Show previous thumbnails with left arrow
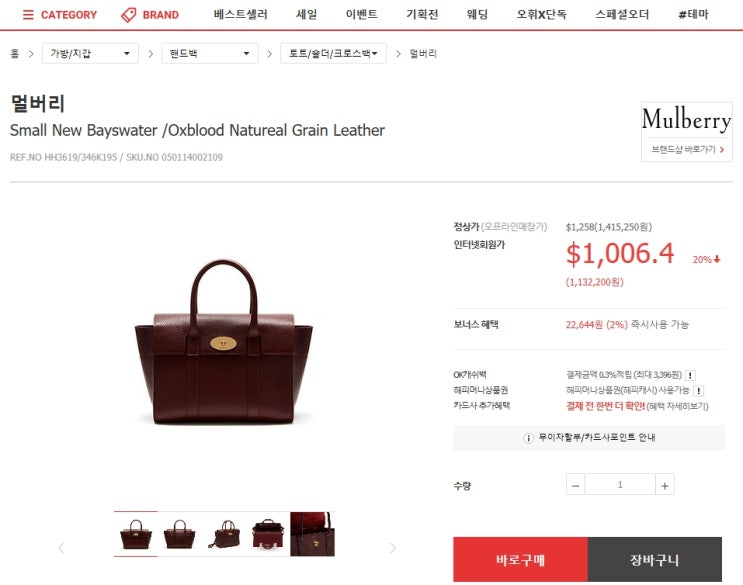Viewport: 743px width, 585px height. pos(61,548)
